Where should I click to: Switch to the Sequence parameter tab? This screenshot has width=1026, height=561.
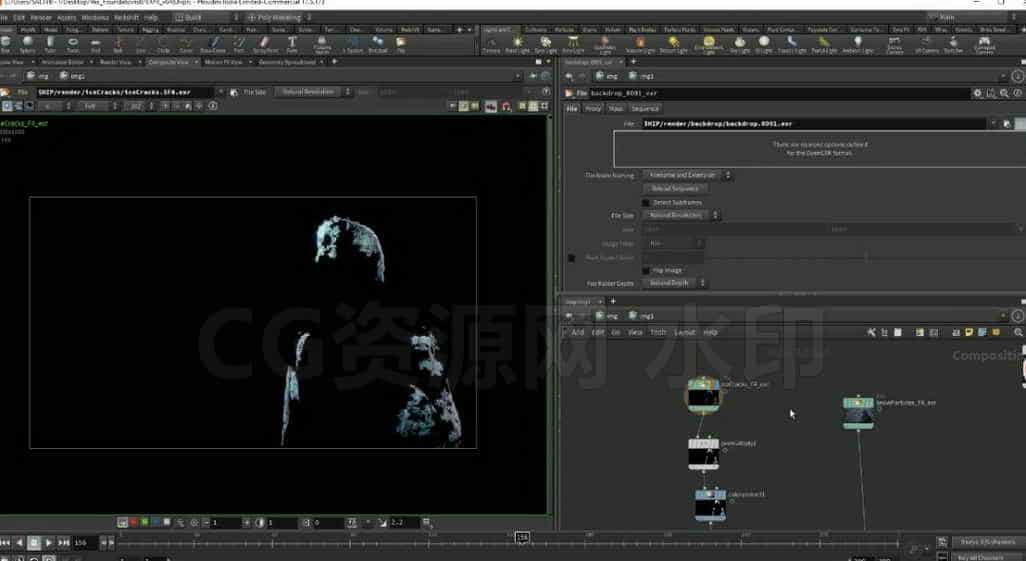point(645,109)
